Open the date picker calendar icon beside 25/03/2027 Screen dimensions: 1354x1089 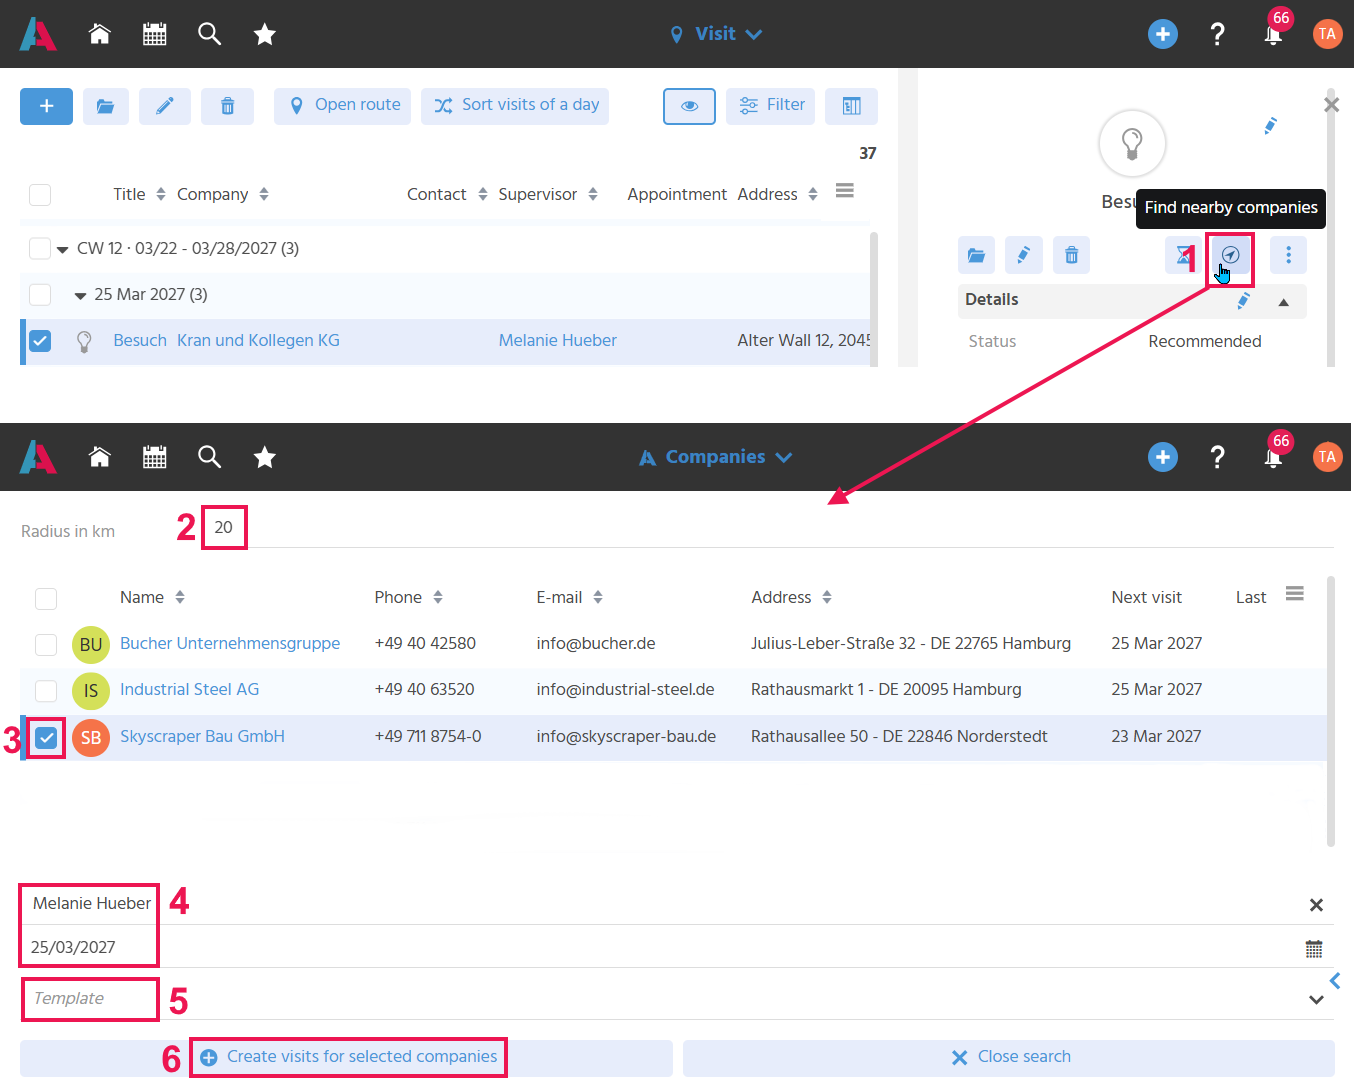tap(1314, 948)
